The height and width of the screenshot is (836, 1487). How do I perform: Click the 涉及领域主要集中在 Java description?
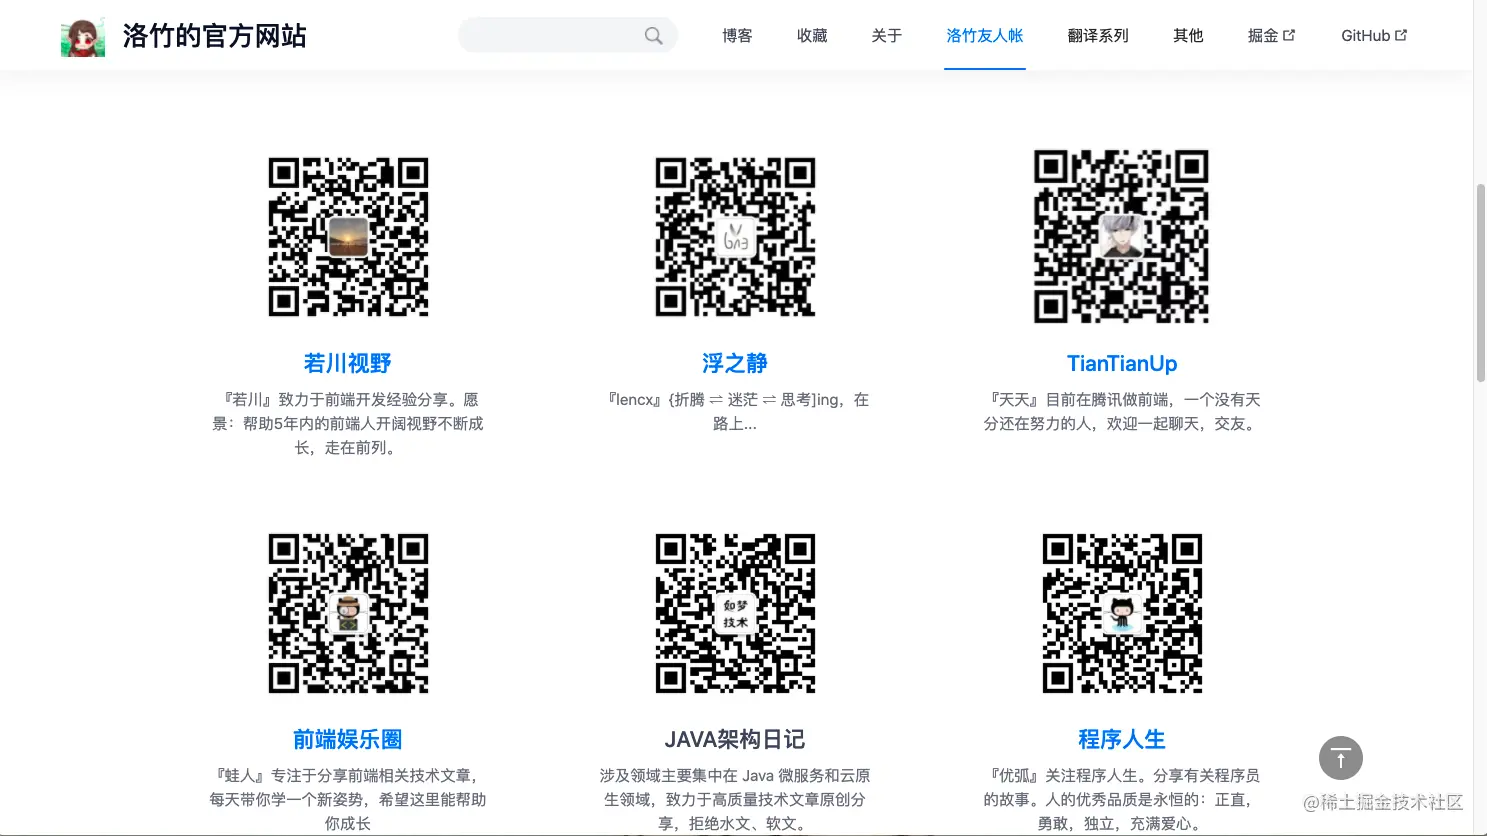click(x=735, y=799)
